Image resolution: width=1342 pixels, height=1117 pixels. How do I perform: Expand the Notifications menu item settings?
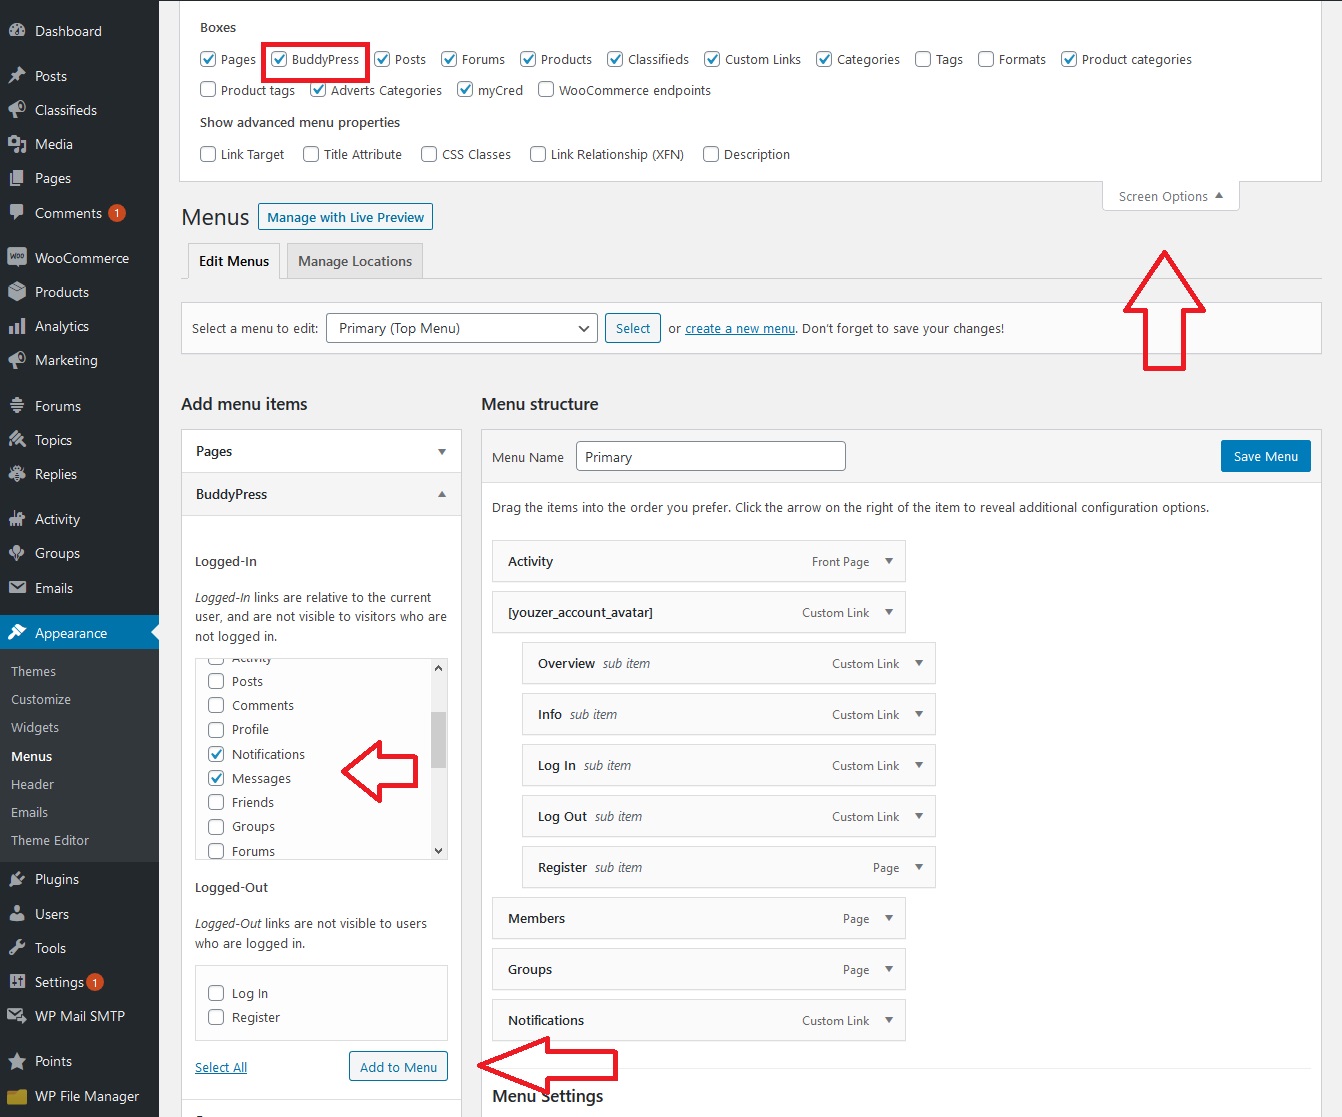coord(889,1020)
